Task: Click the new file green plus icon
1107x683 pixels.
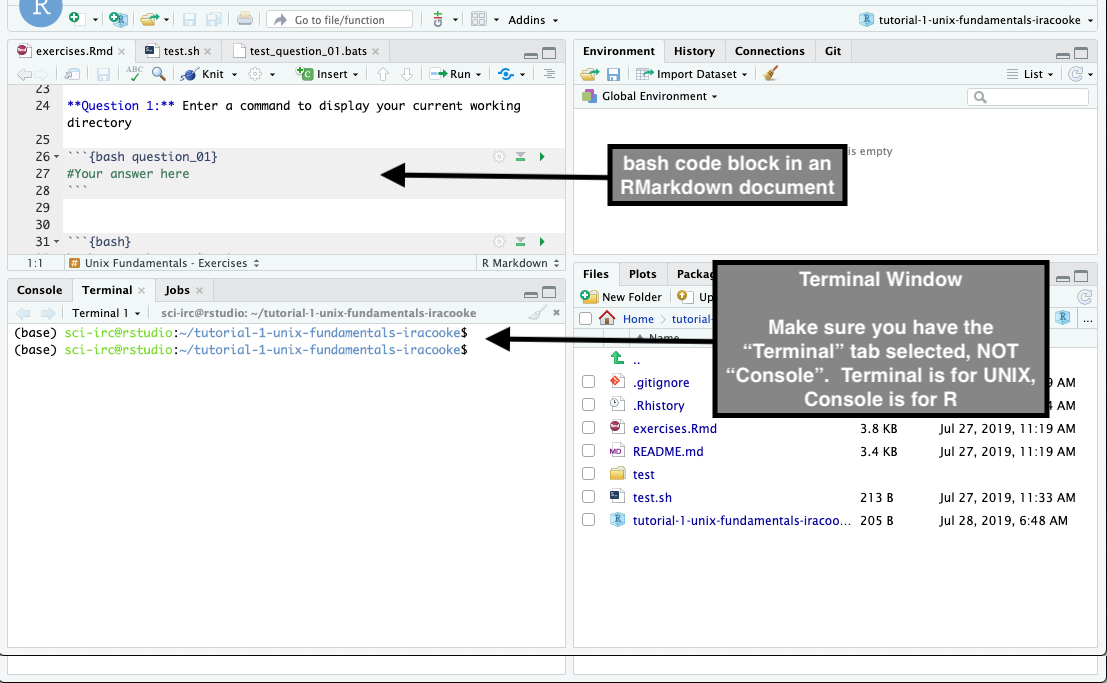Action: (76, 19)
